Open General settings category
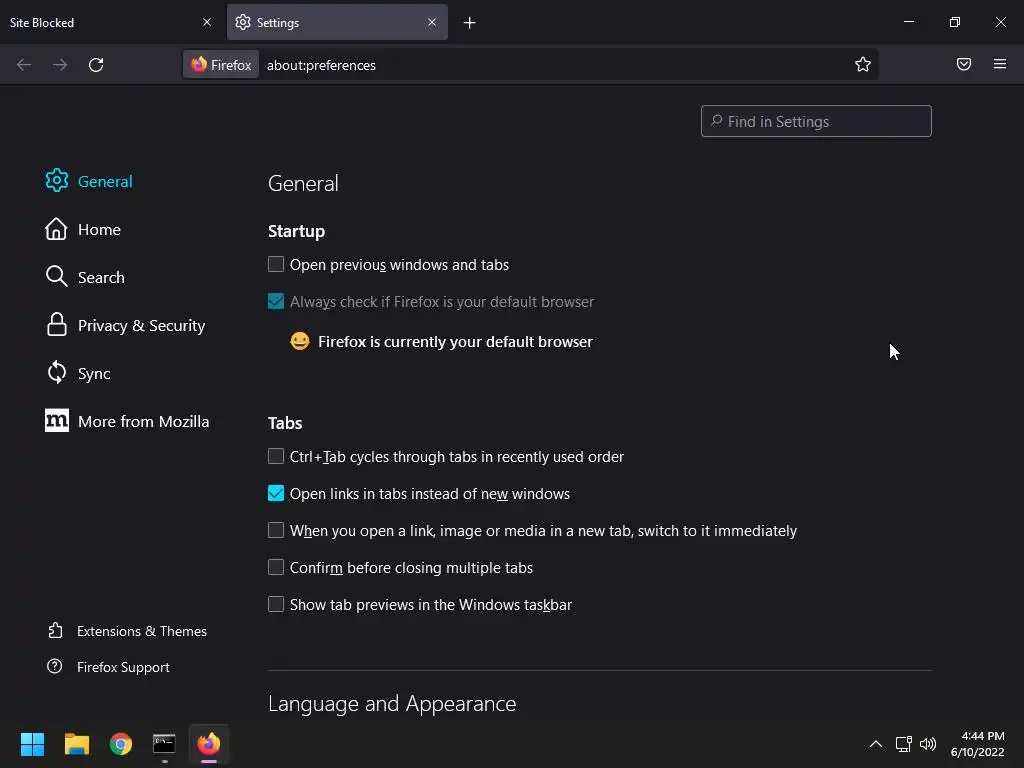 pos(89,181)
